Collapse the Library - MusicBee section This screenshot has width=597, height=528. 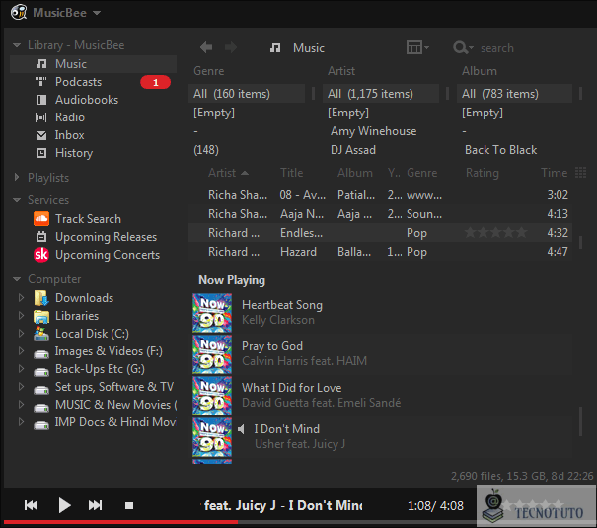tap(17, 45)
